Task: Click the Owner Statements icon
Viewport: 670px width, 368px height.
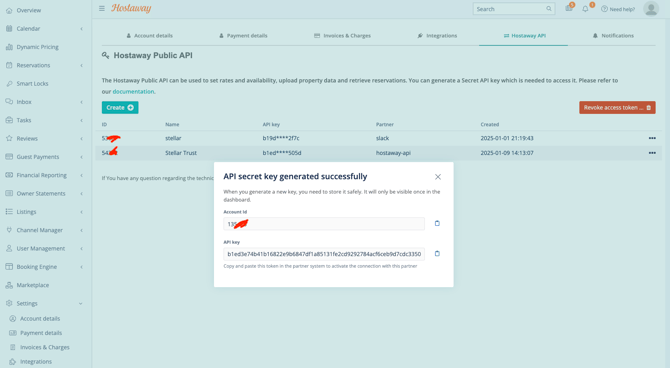Action: (9, 194)
